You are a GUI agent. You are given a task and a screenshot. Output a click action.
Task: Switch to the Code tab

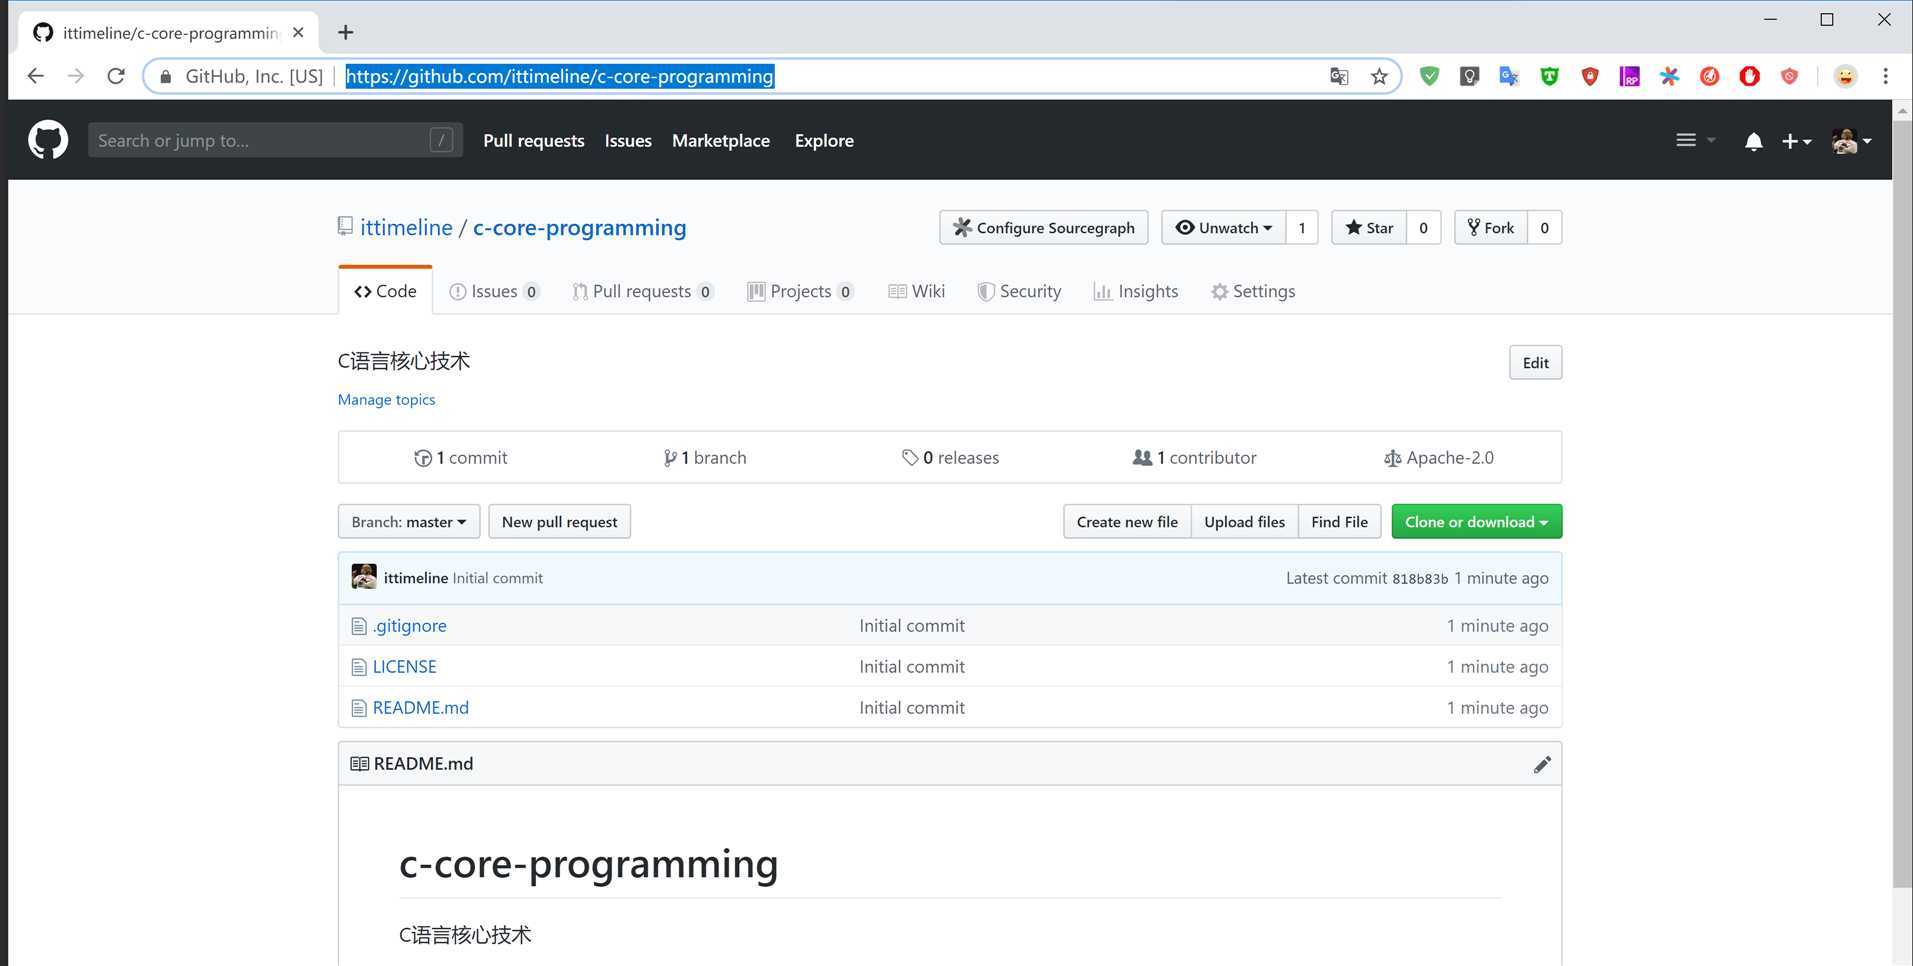pos(385,291)
